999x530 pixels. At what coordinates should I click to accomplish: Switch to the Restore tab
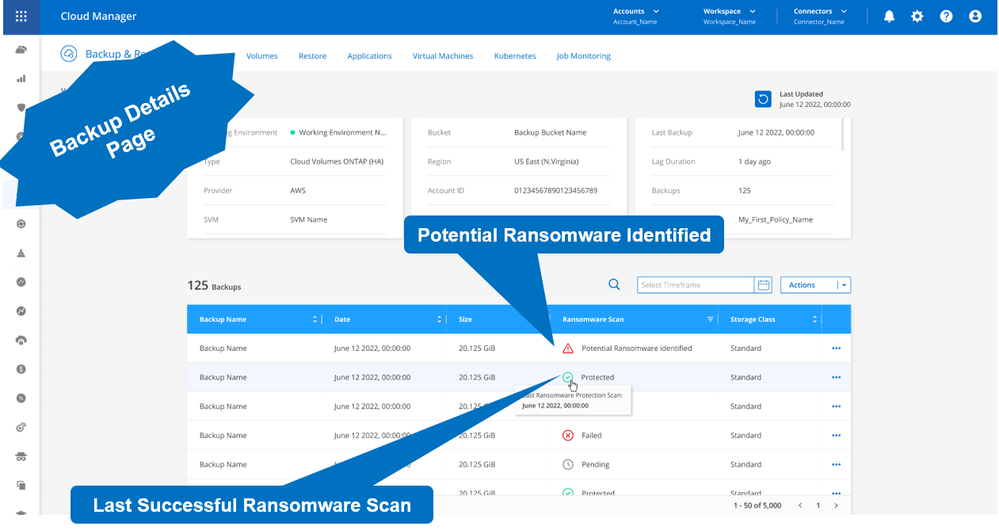pos(312,56)
